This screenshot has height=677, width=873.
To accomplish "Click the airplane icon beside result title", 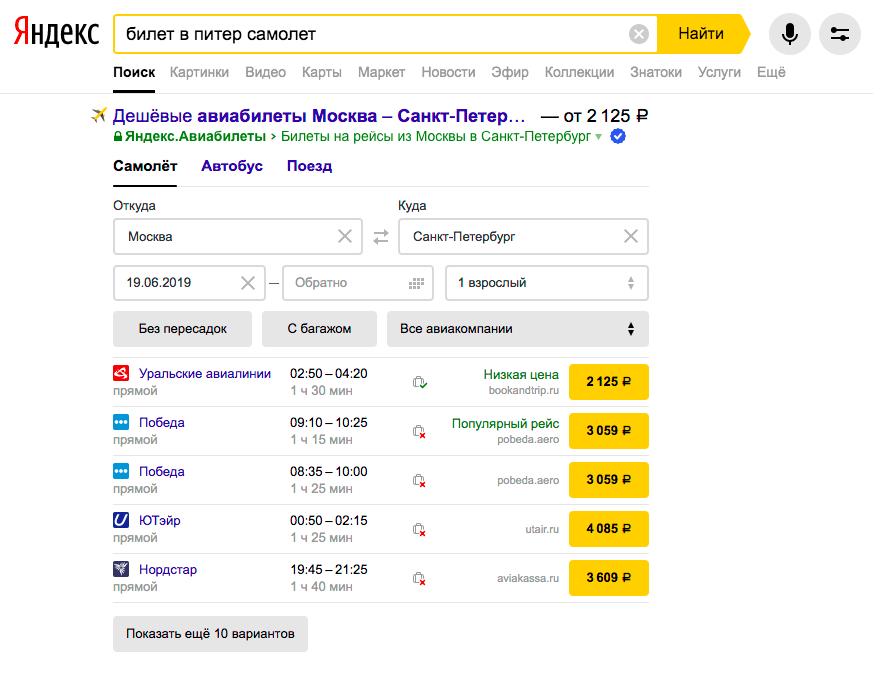I will [x=99, y=115].
